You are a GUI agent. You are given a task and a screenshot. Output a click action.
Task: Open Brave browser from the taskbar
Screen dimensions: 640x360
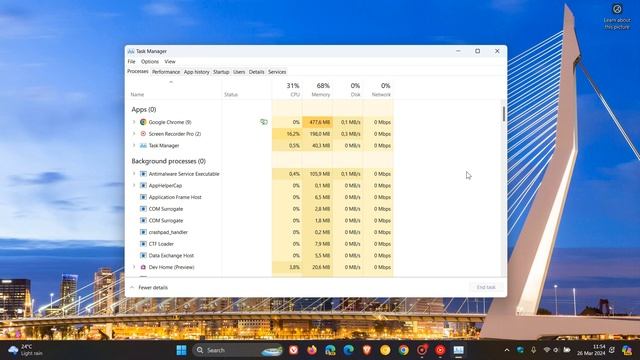coord(367,350)
